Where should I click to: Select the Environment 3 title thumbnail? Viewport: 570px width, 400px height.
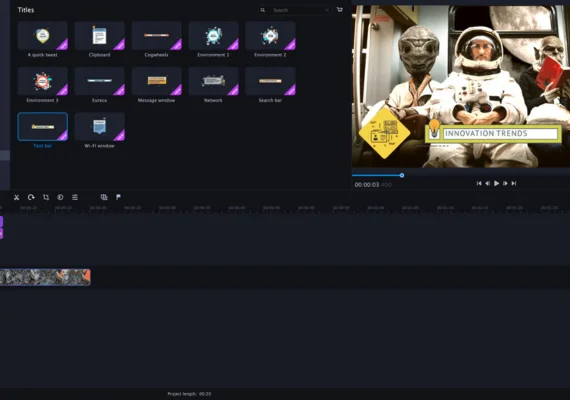click(43, 81)
